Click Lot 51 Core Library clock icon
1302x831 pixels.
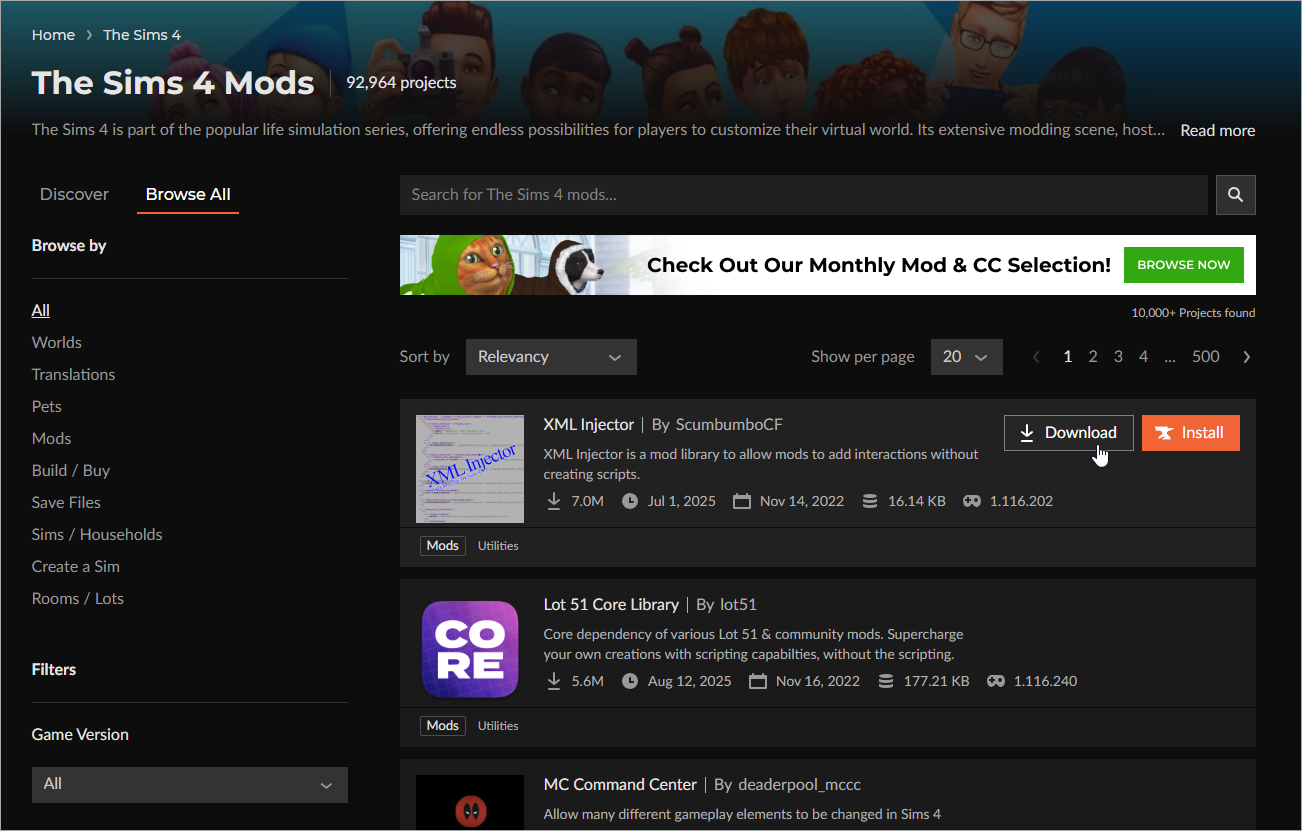(630, 681)
